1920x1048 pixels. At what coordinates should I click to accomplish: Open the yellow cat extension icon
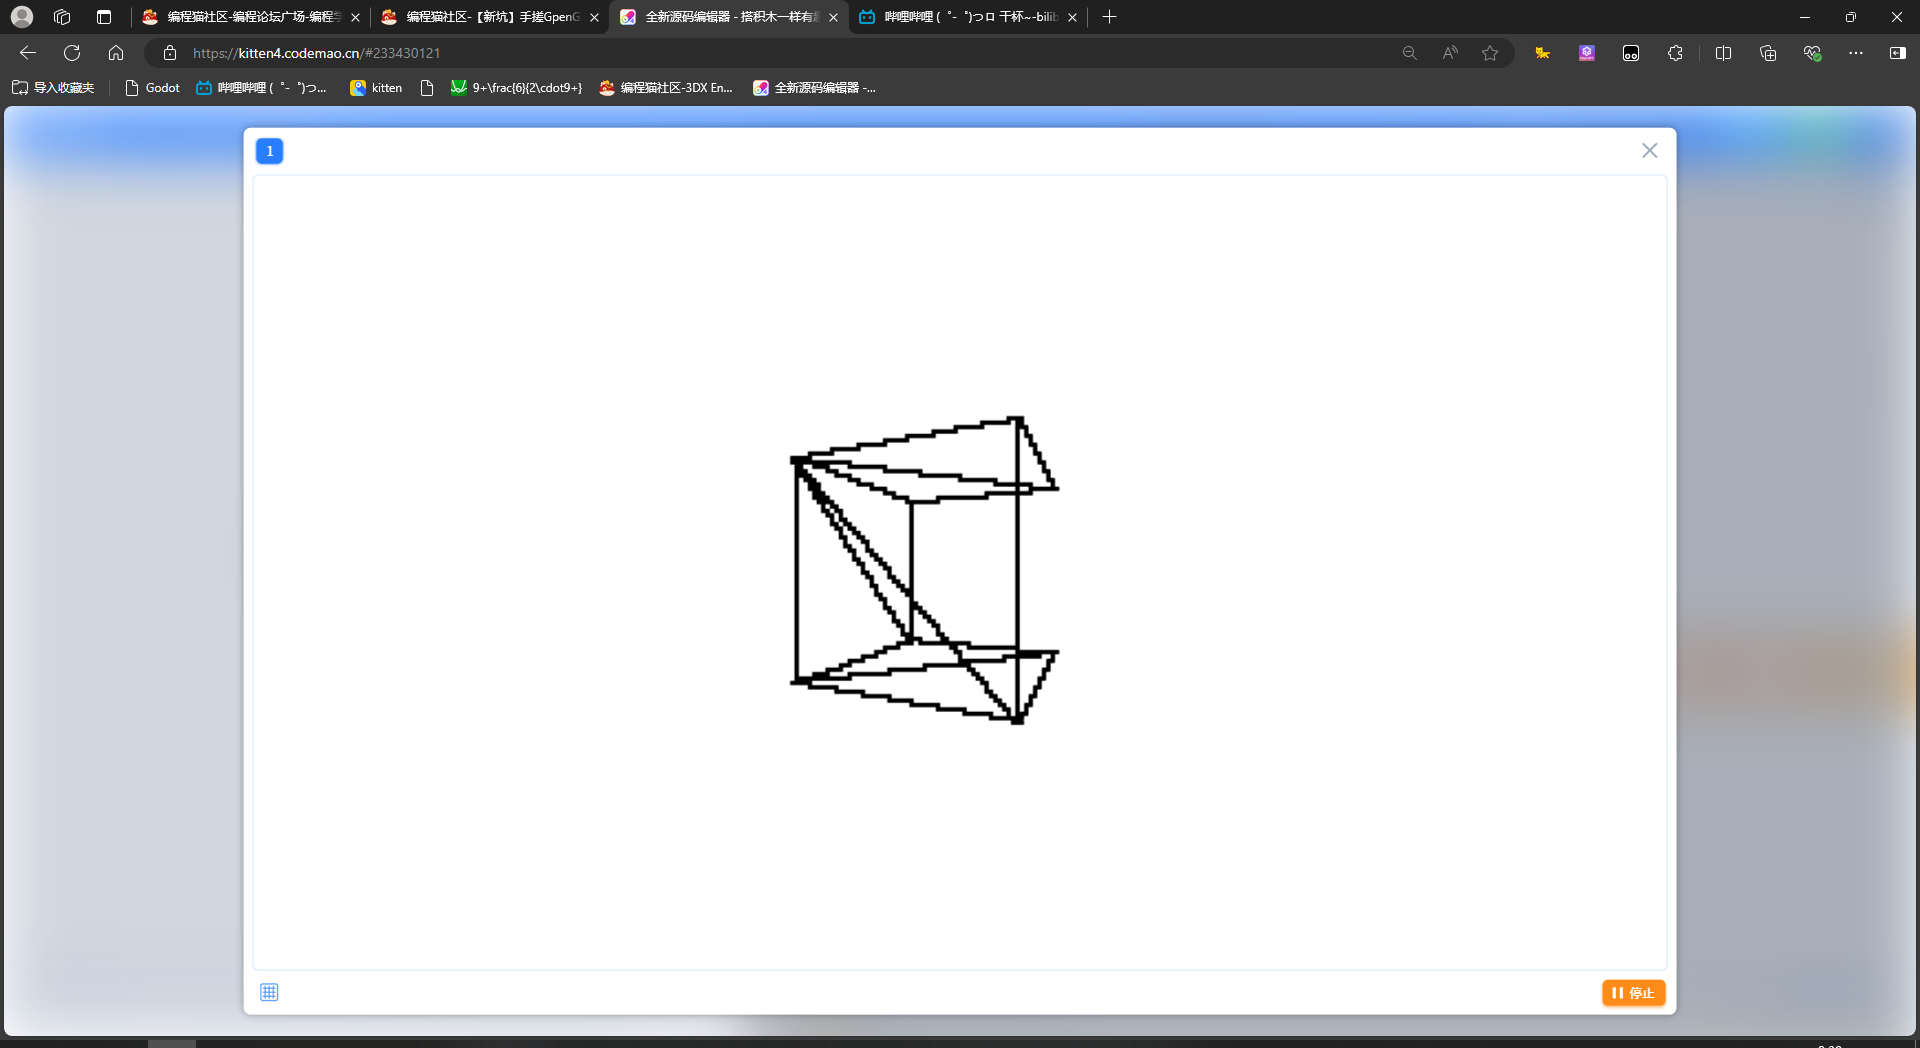tap(1543, 53)
